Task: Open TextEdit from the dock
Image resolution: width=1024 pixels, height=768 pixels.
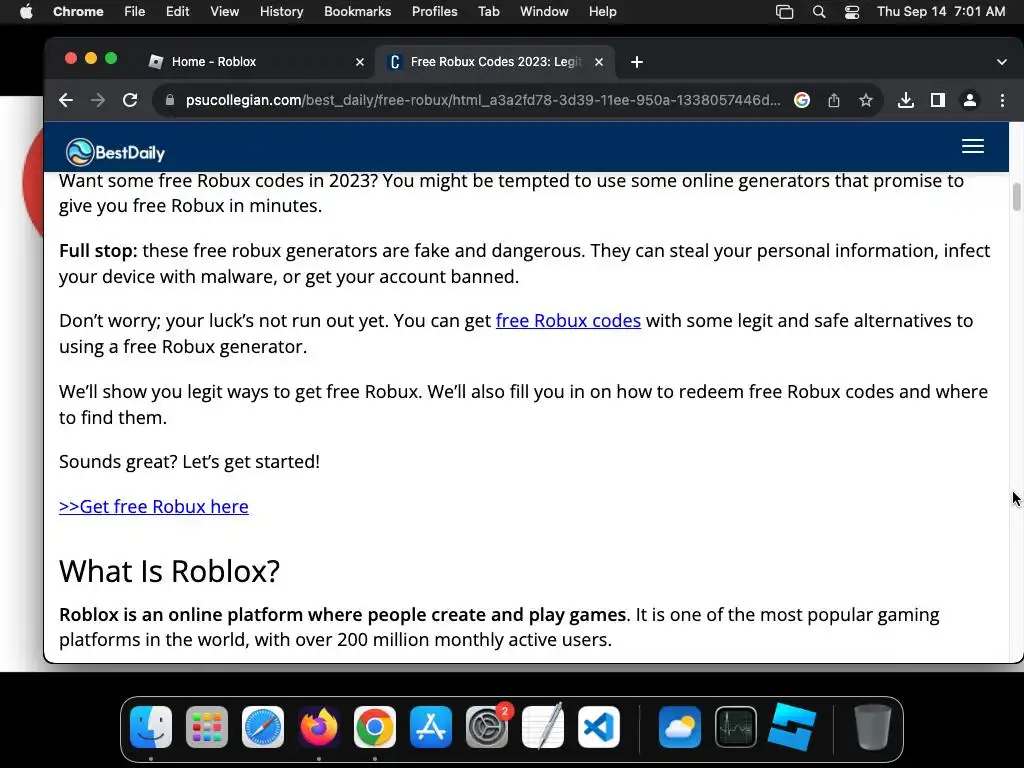Action: [543, 727]
